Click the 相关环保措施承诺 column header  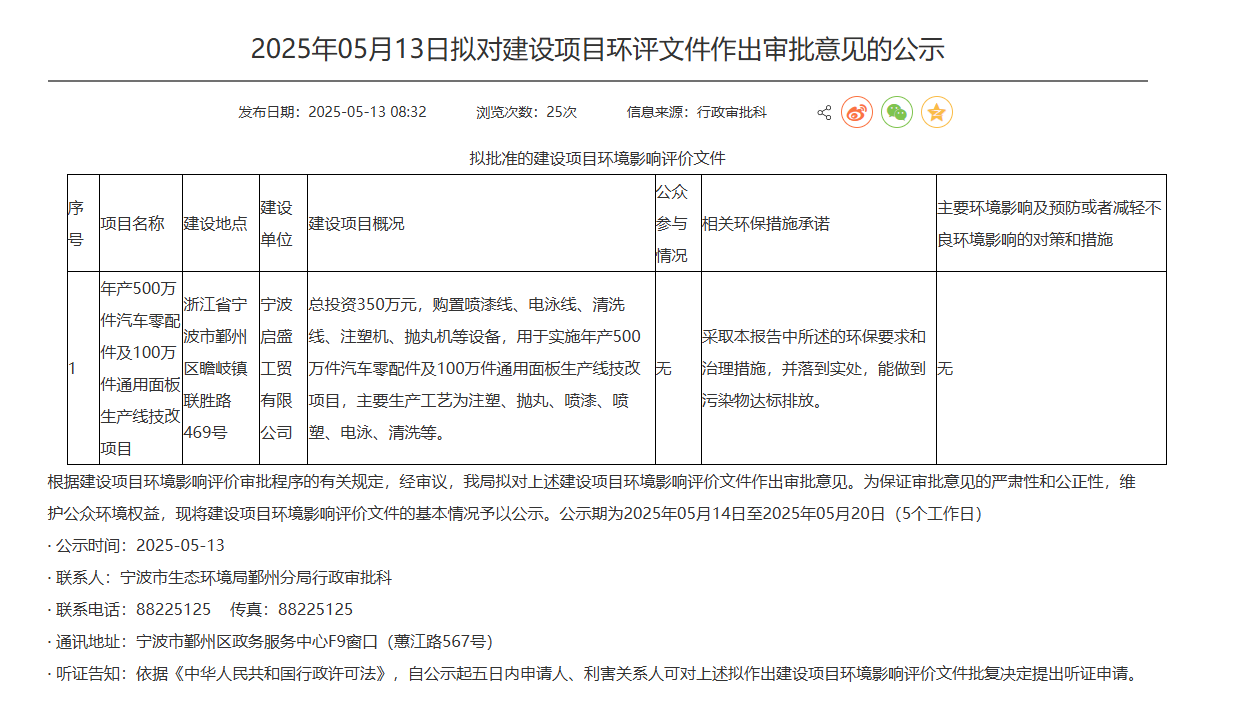point(819,223)
